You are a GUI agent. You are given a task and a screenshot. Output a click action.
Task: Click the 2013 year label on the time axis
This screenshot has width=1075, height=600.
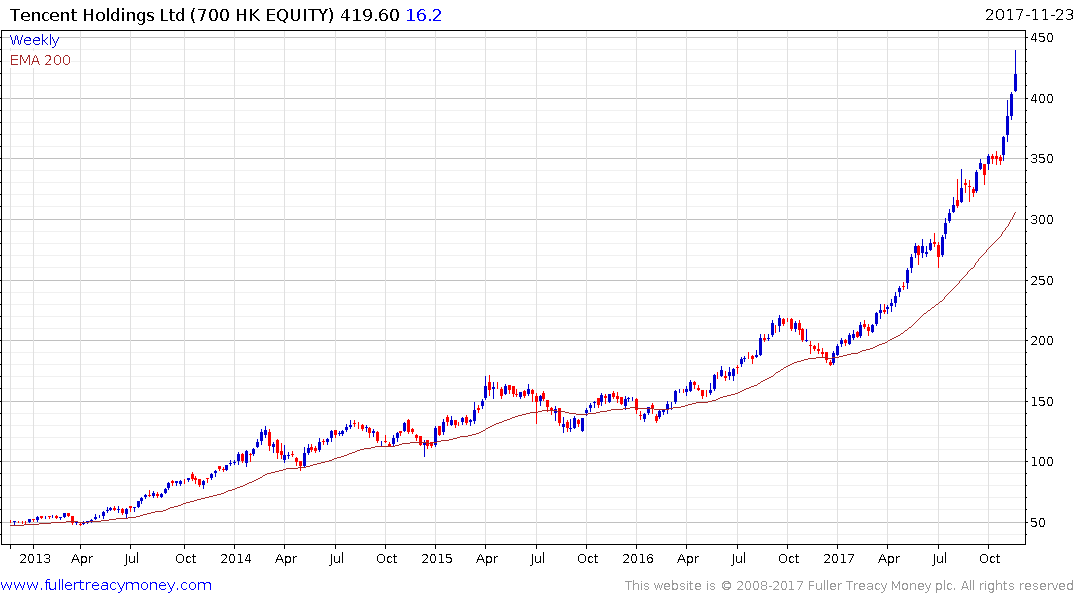point(35,559)
